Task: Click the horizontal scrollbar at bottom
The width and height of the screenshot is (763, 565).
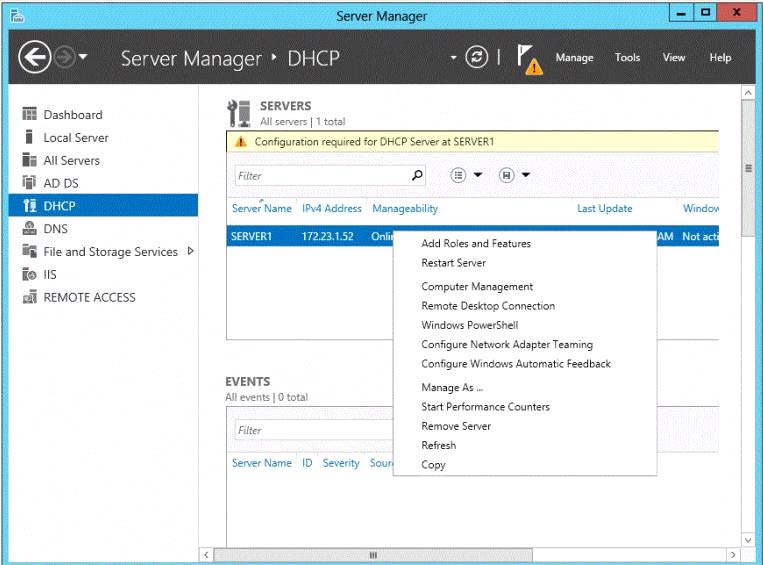Action: (372, 555)
